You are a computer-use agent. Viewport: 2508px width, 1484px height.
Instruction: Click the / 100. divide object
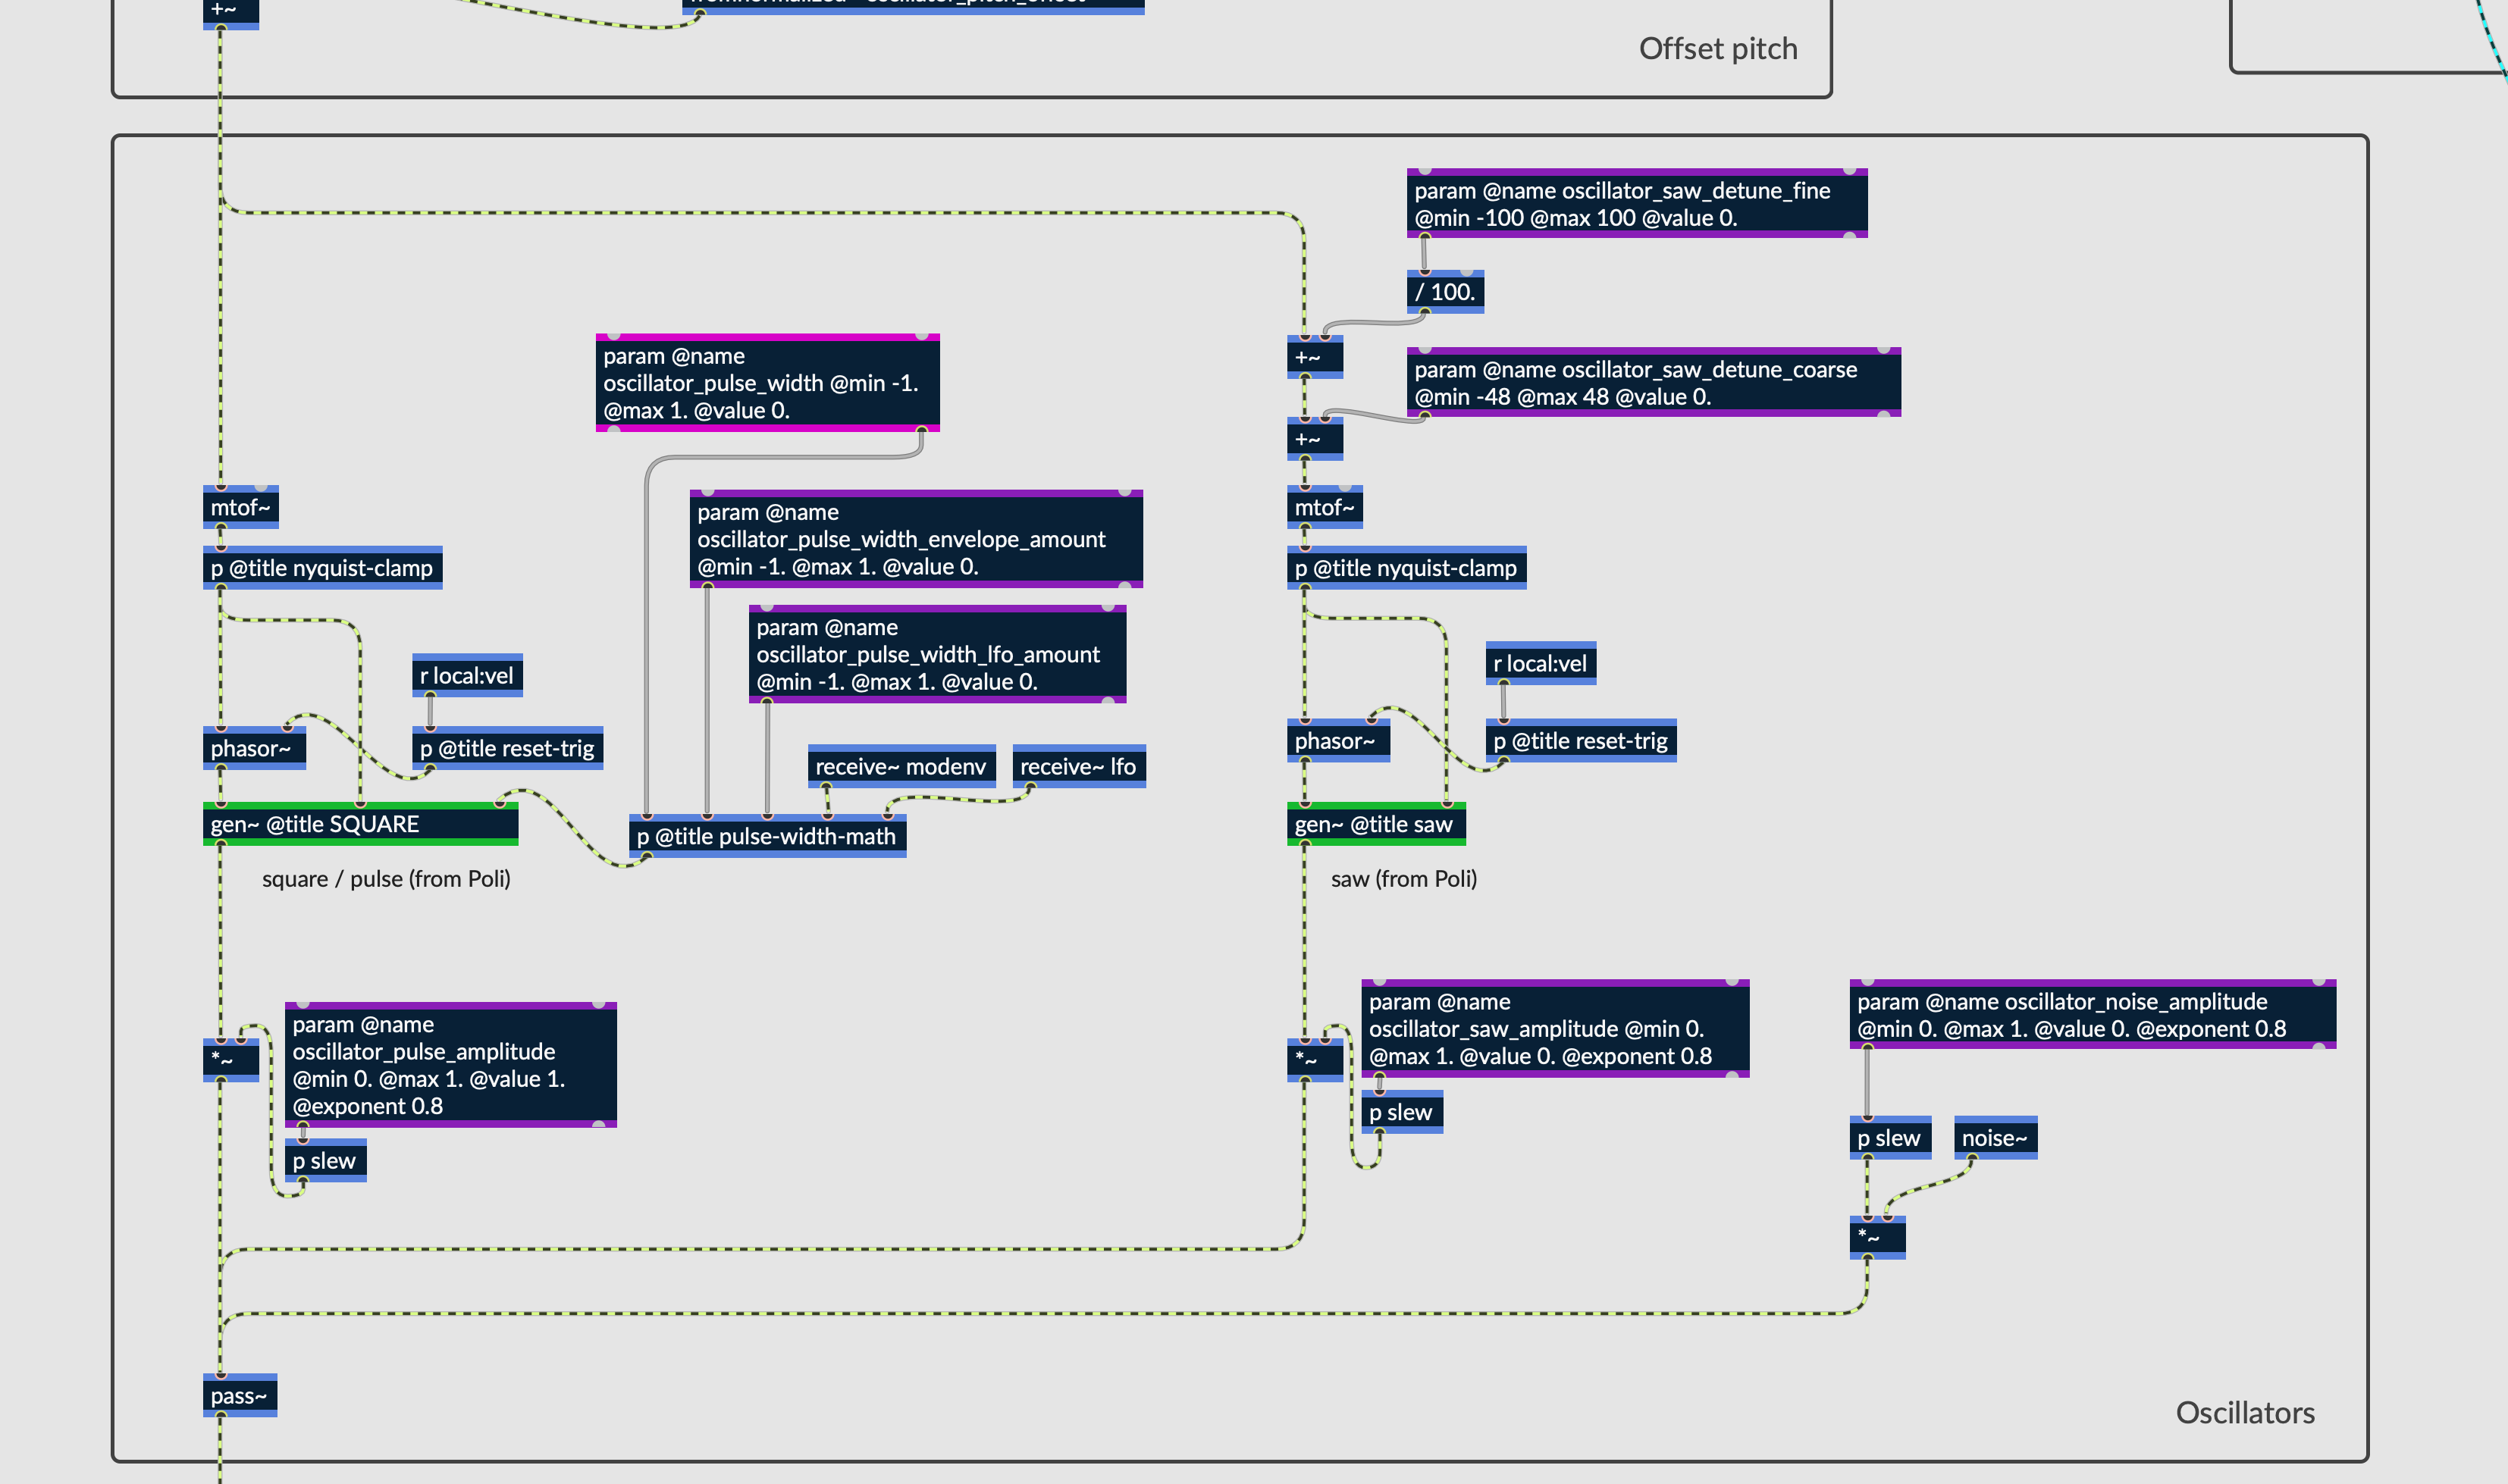coord(1445,292)
